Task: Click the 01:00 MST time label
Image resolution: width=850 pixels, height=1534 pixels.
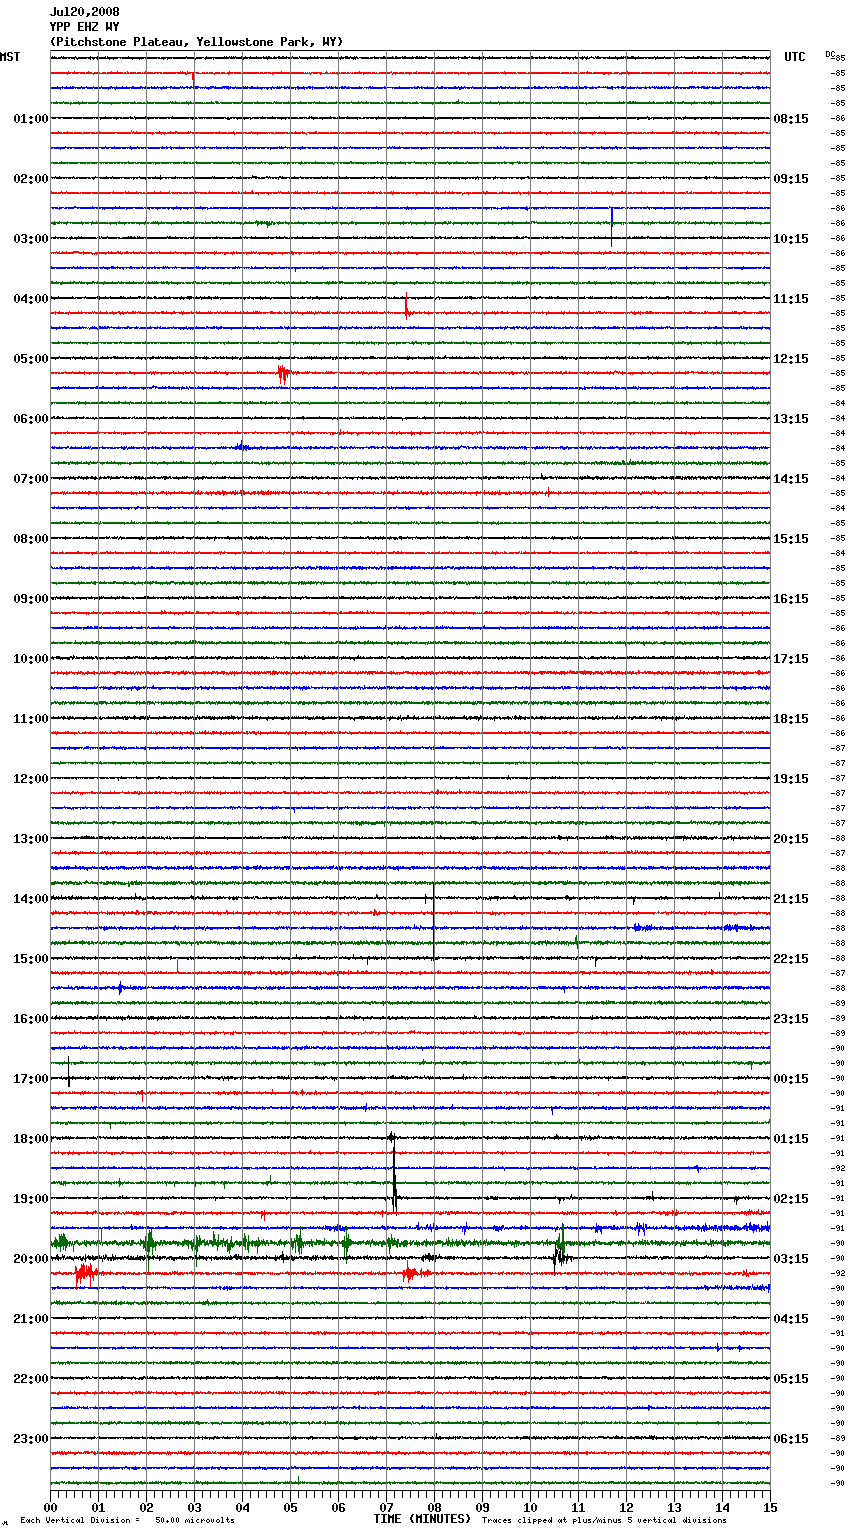Action: pyautogui.click(x=31, y=119)
